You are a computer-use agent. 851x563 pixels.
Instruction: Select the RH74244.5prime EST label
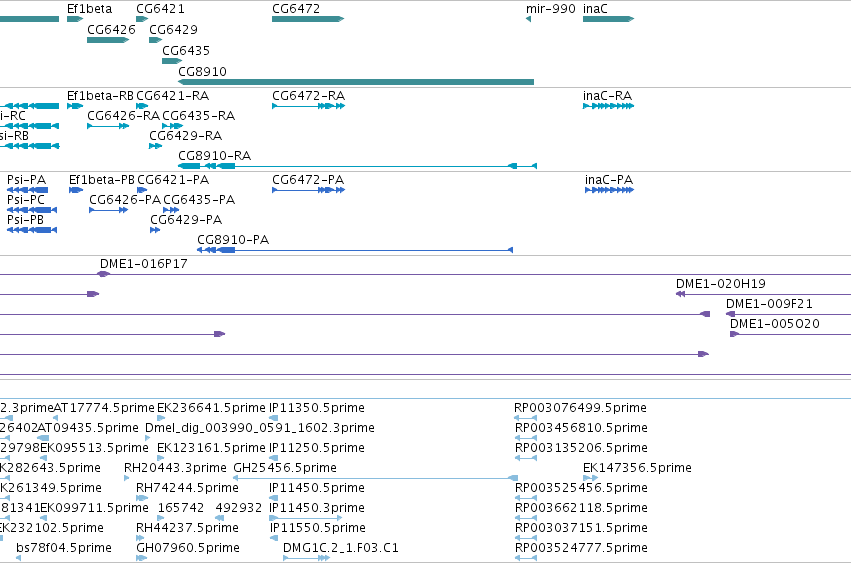tap(187, 488)
